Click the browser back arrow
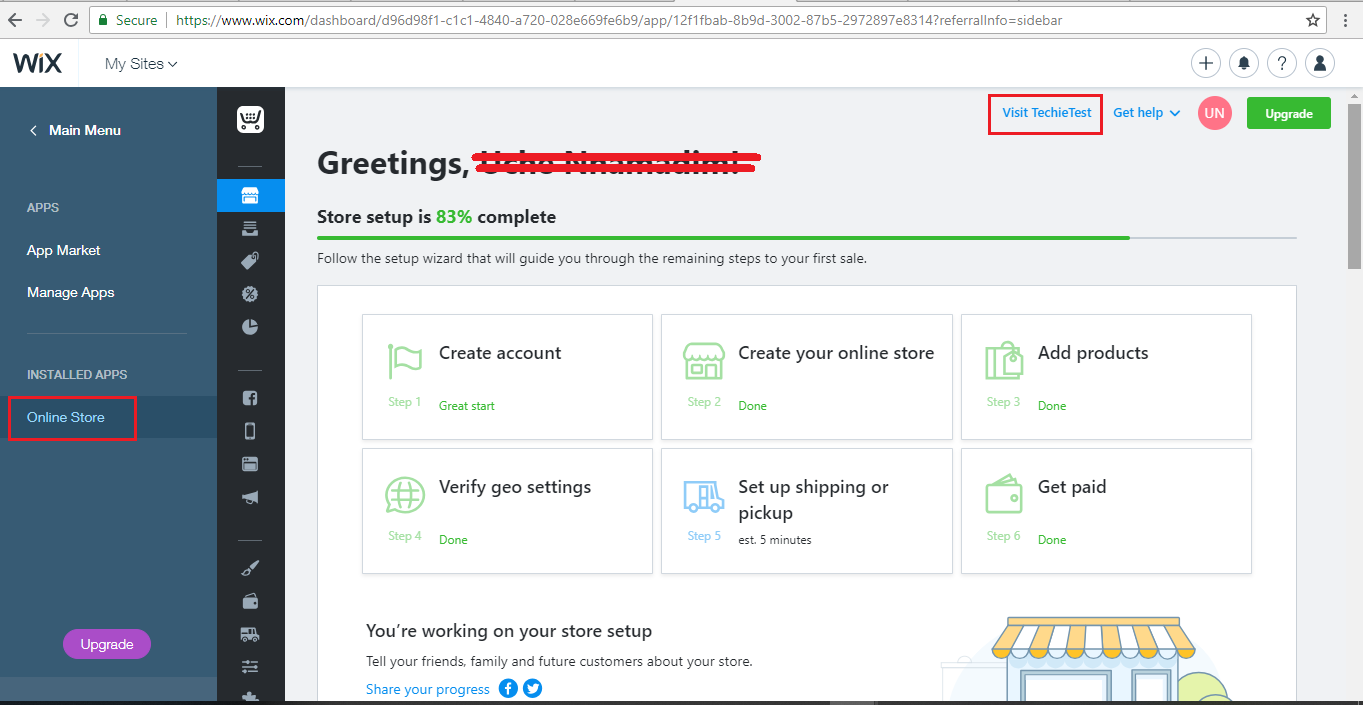This screenshot has height=705, width=1363. (x=16, y=20)
